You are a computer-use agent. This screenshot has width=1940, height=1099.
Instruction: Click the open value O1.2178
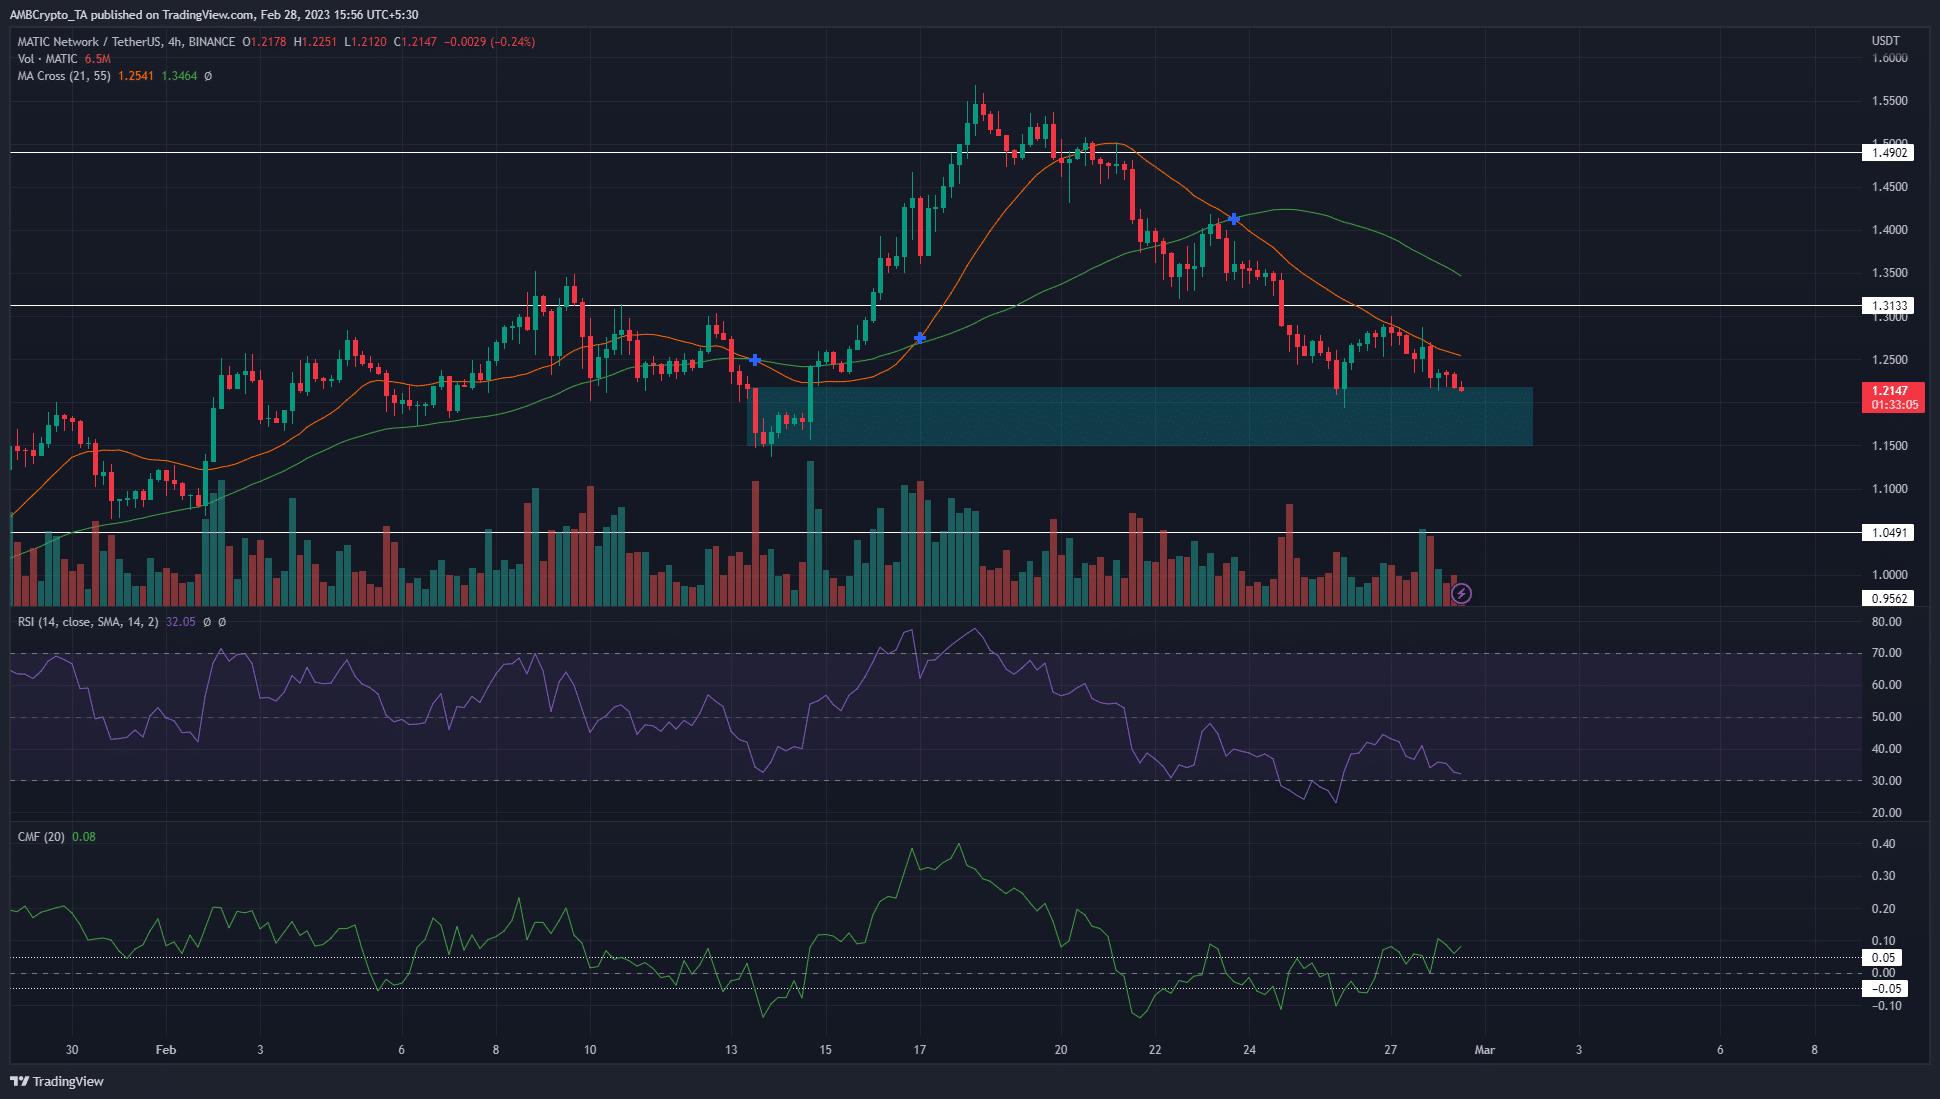[x=264, y=42]
